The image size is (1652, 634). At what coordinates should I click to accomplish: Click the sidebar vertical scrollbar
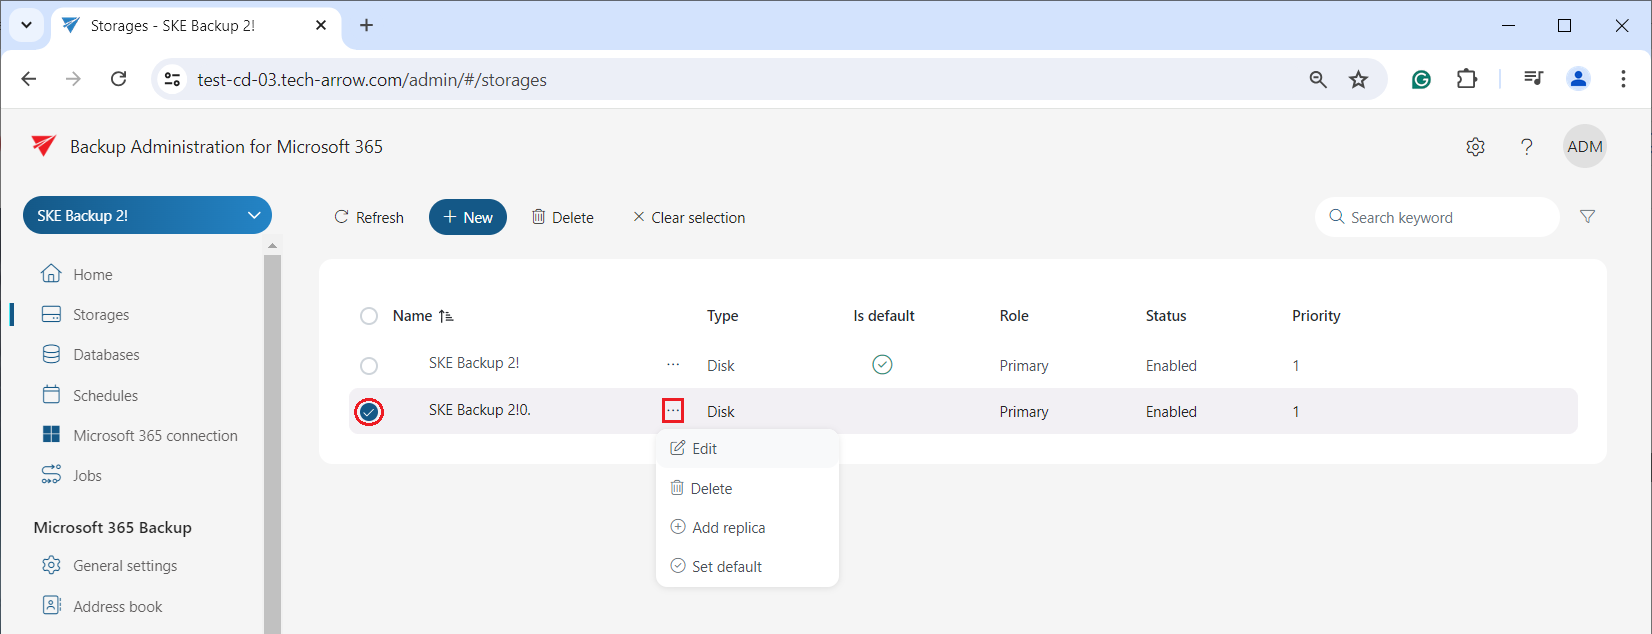click(272, 440)
